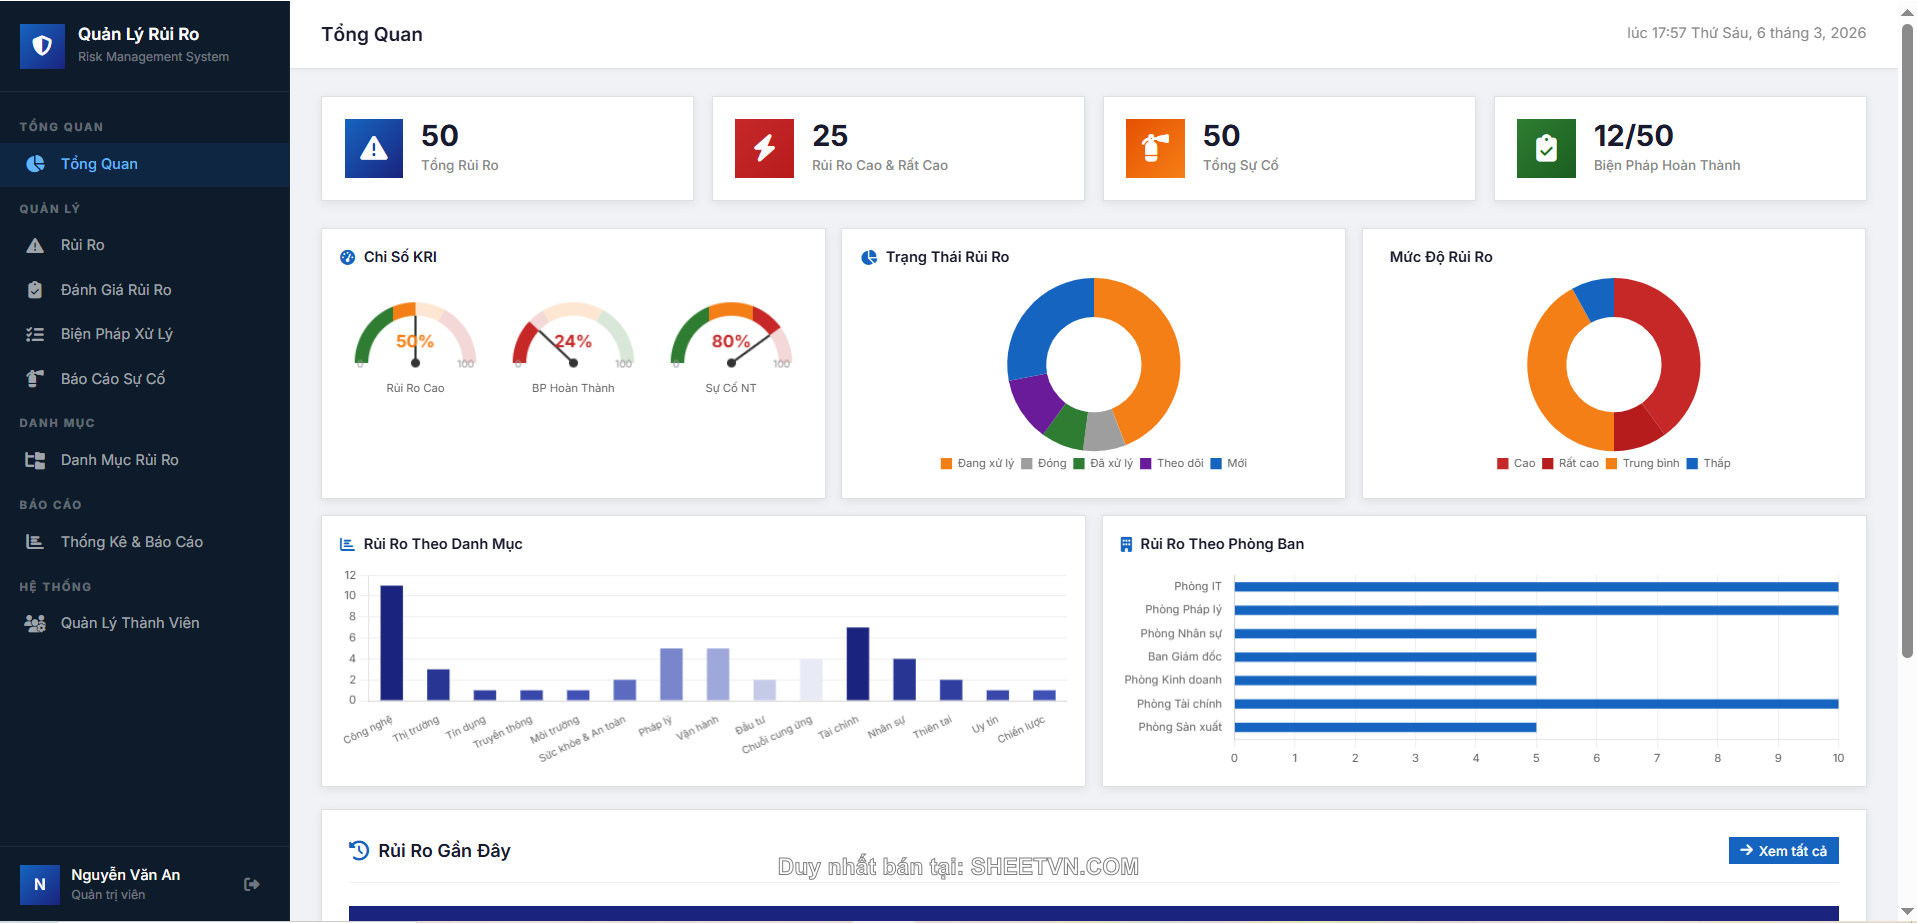Click the fire extinguisher icon on Tổng Sự Cố card
The width and height of the screenshot is (1917, 923).
pyautogui.click(x=1154, y=148)
